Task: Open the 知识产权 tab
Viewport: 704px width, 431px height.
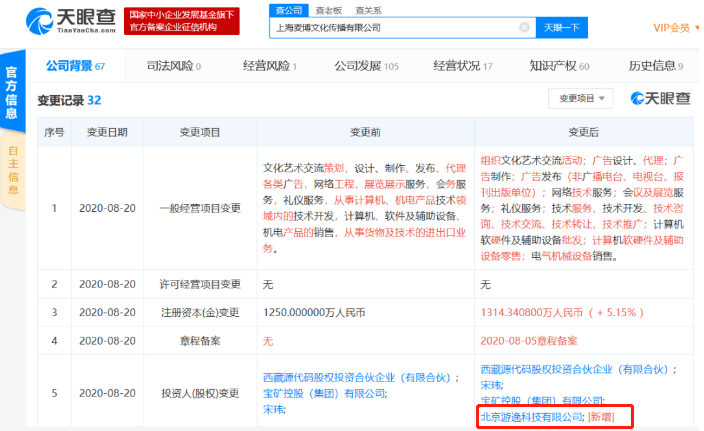Action: (559, 66)
